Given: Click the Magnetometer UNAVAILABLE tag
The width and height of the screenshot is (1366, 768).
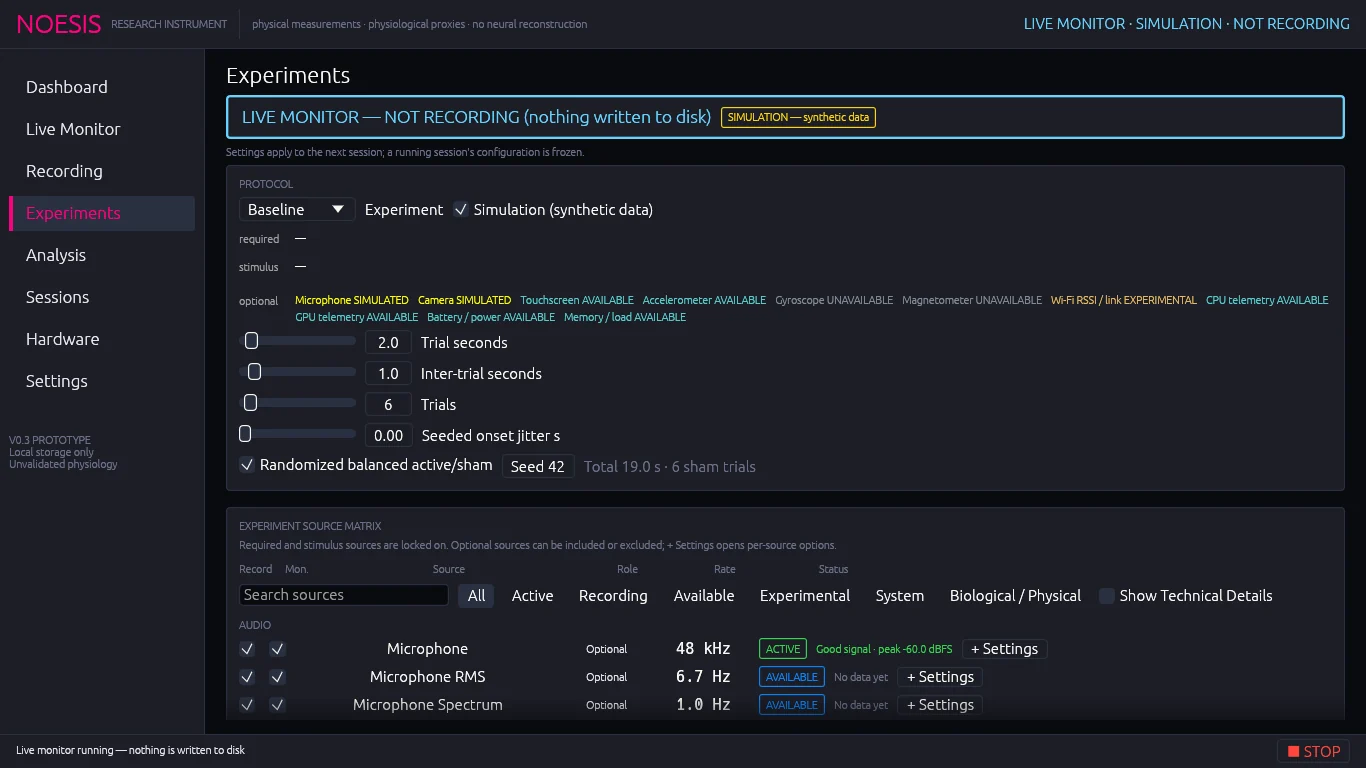Looking at the screenshot, I should pyautogui.click(x=972, y=300).
